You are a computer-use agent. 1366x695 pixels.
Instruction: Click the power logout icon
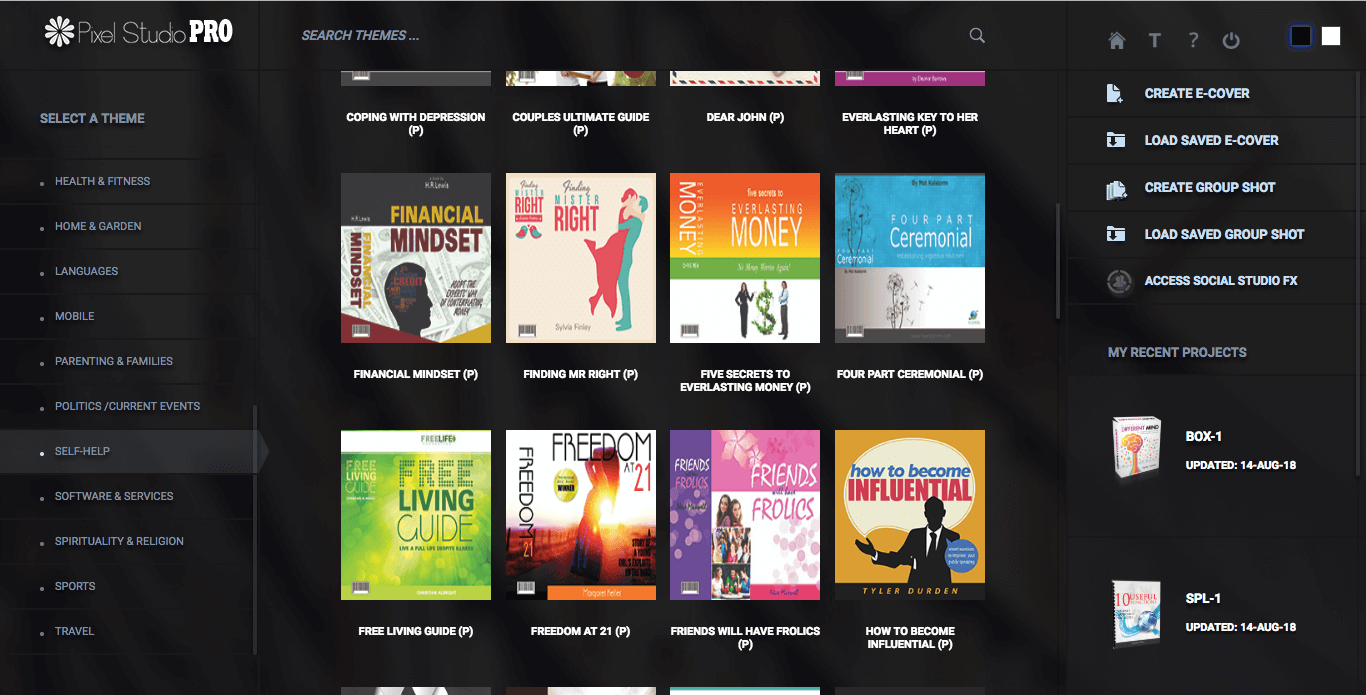coord(1231,40)
